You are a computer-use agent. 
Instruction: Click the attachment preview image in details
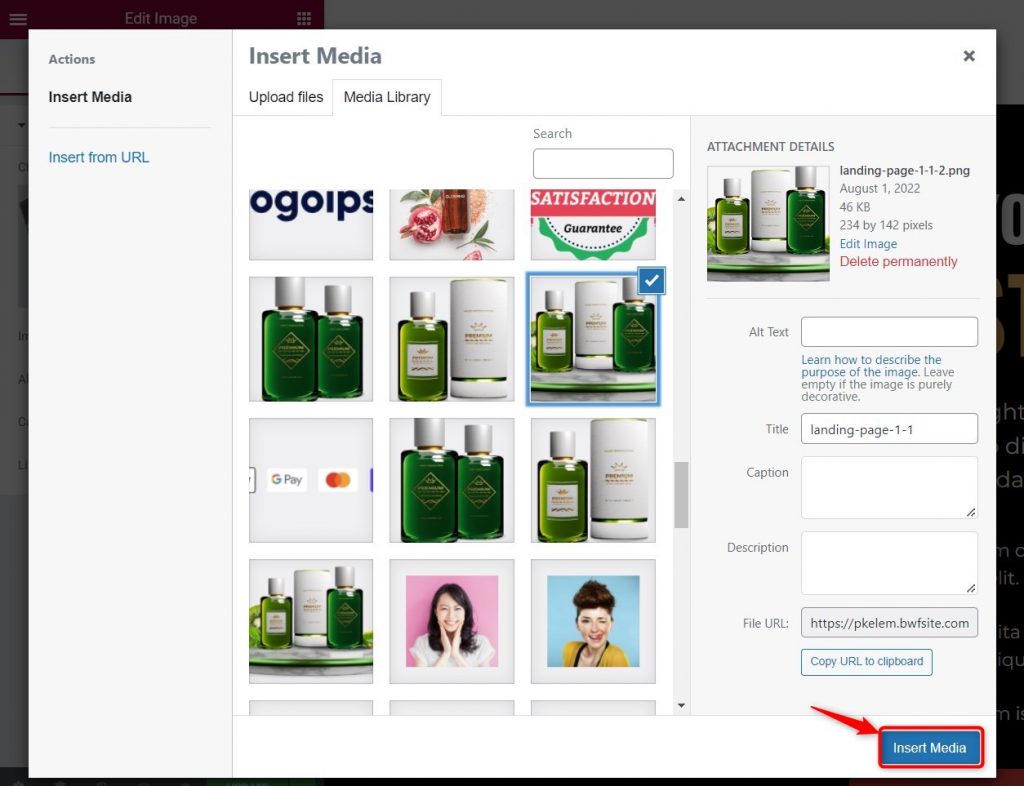[x=768, y=224]
